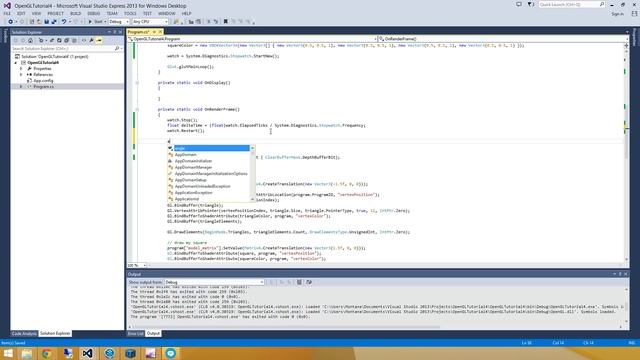Open the VIEW menu
The width and height of the screenshot is (640, 360).
(36, 13)
